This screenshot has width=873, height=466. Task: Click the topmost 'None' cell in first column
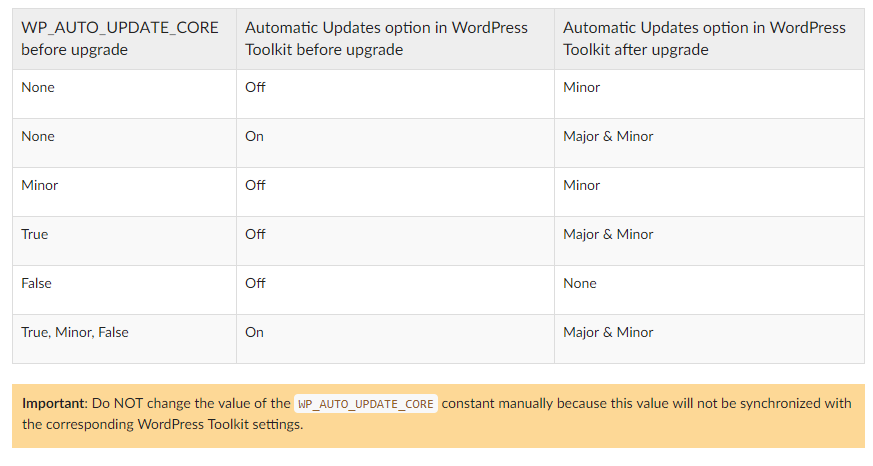(x=38, y=87)
